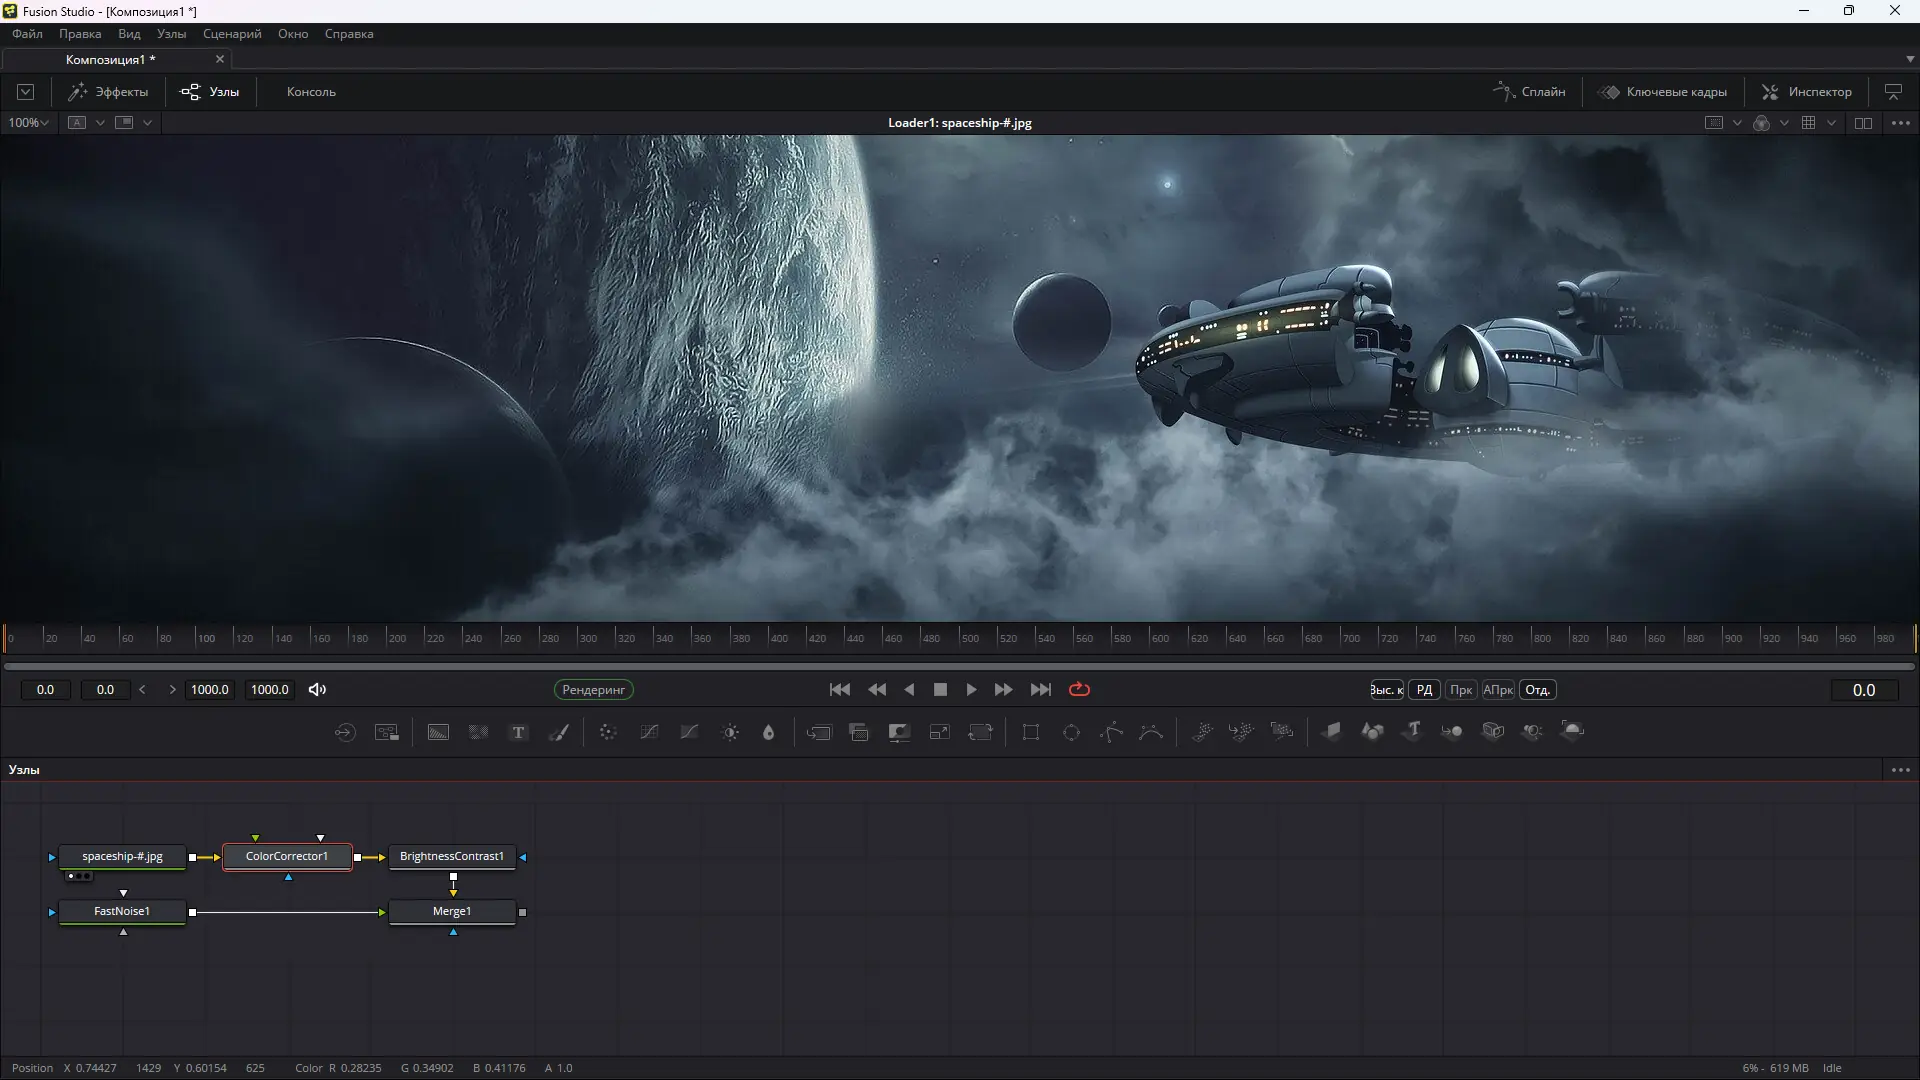
Task: Select the Merge1 node
Action: click(x=452, y=911)
